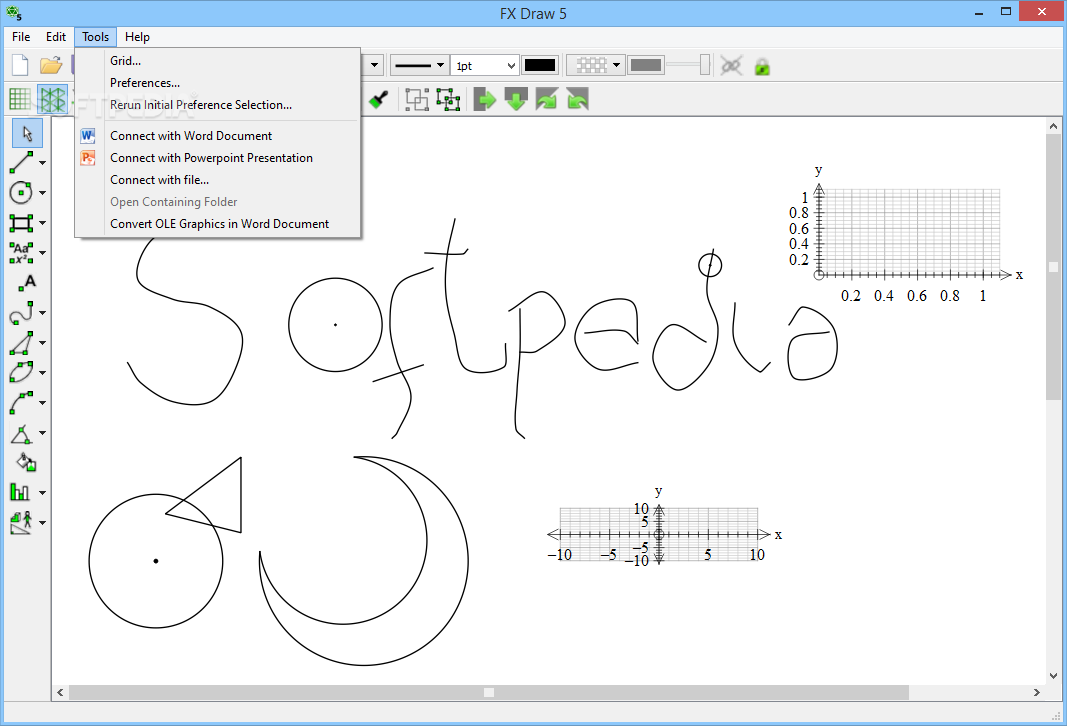Image resolution: width=1067 pixels, height=726 pixels.
Task: Click the paintbrush format painter icon
Action: tap(378, 100)
